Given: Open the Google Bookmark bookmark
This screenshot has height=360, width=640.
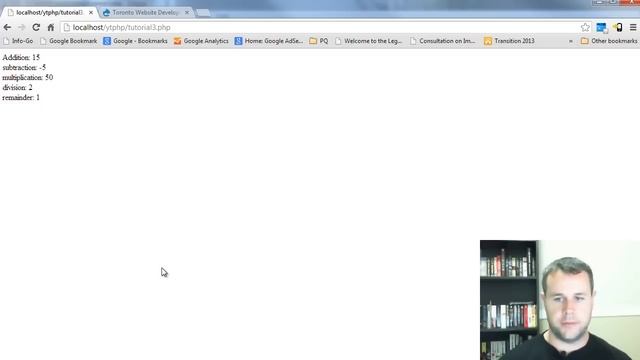Looking at the screenshot, I should [69, 41].
